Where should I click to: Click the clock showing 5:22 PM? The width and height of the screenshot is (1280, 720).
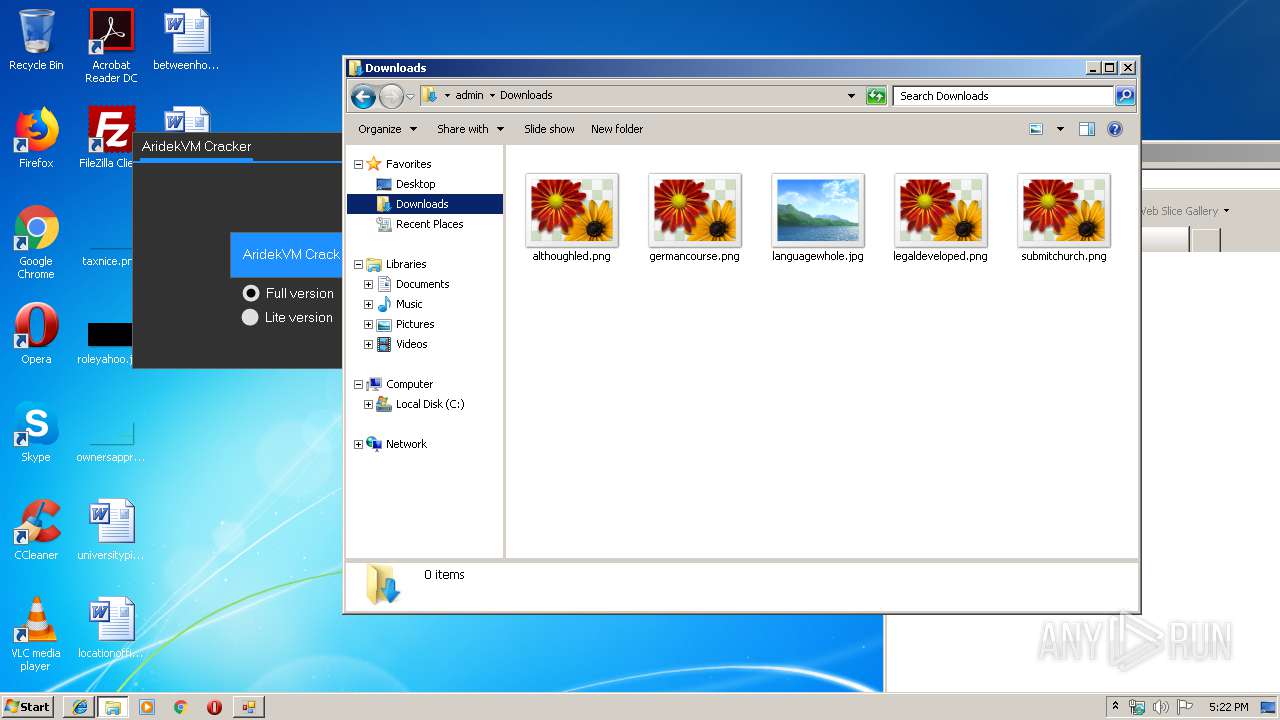click(1228, 707)
